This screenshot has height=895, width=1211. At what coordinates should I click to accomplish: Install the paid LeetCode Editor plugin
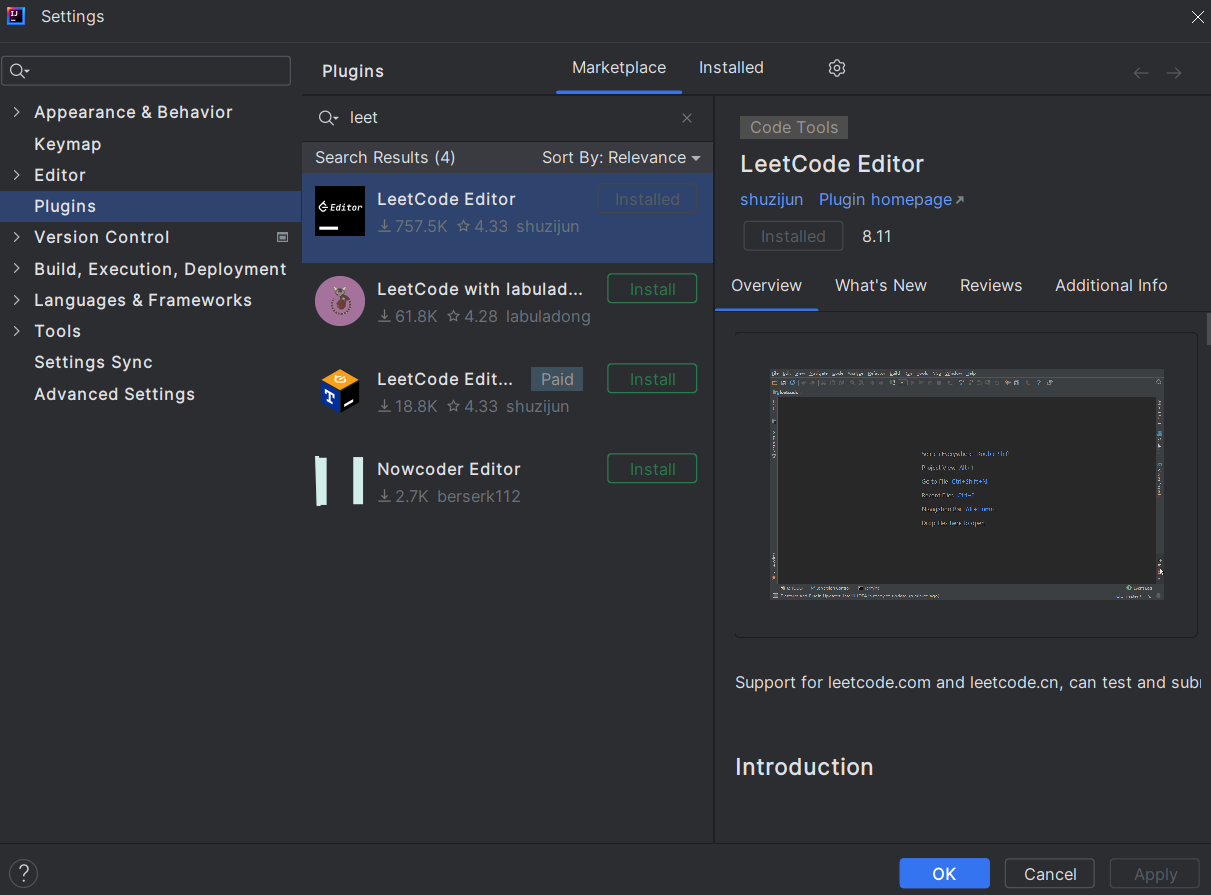652,379
